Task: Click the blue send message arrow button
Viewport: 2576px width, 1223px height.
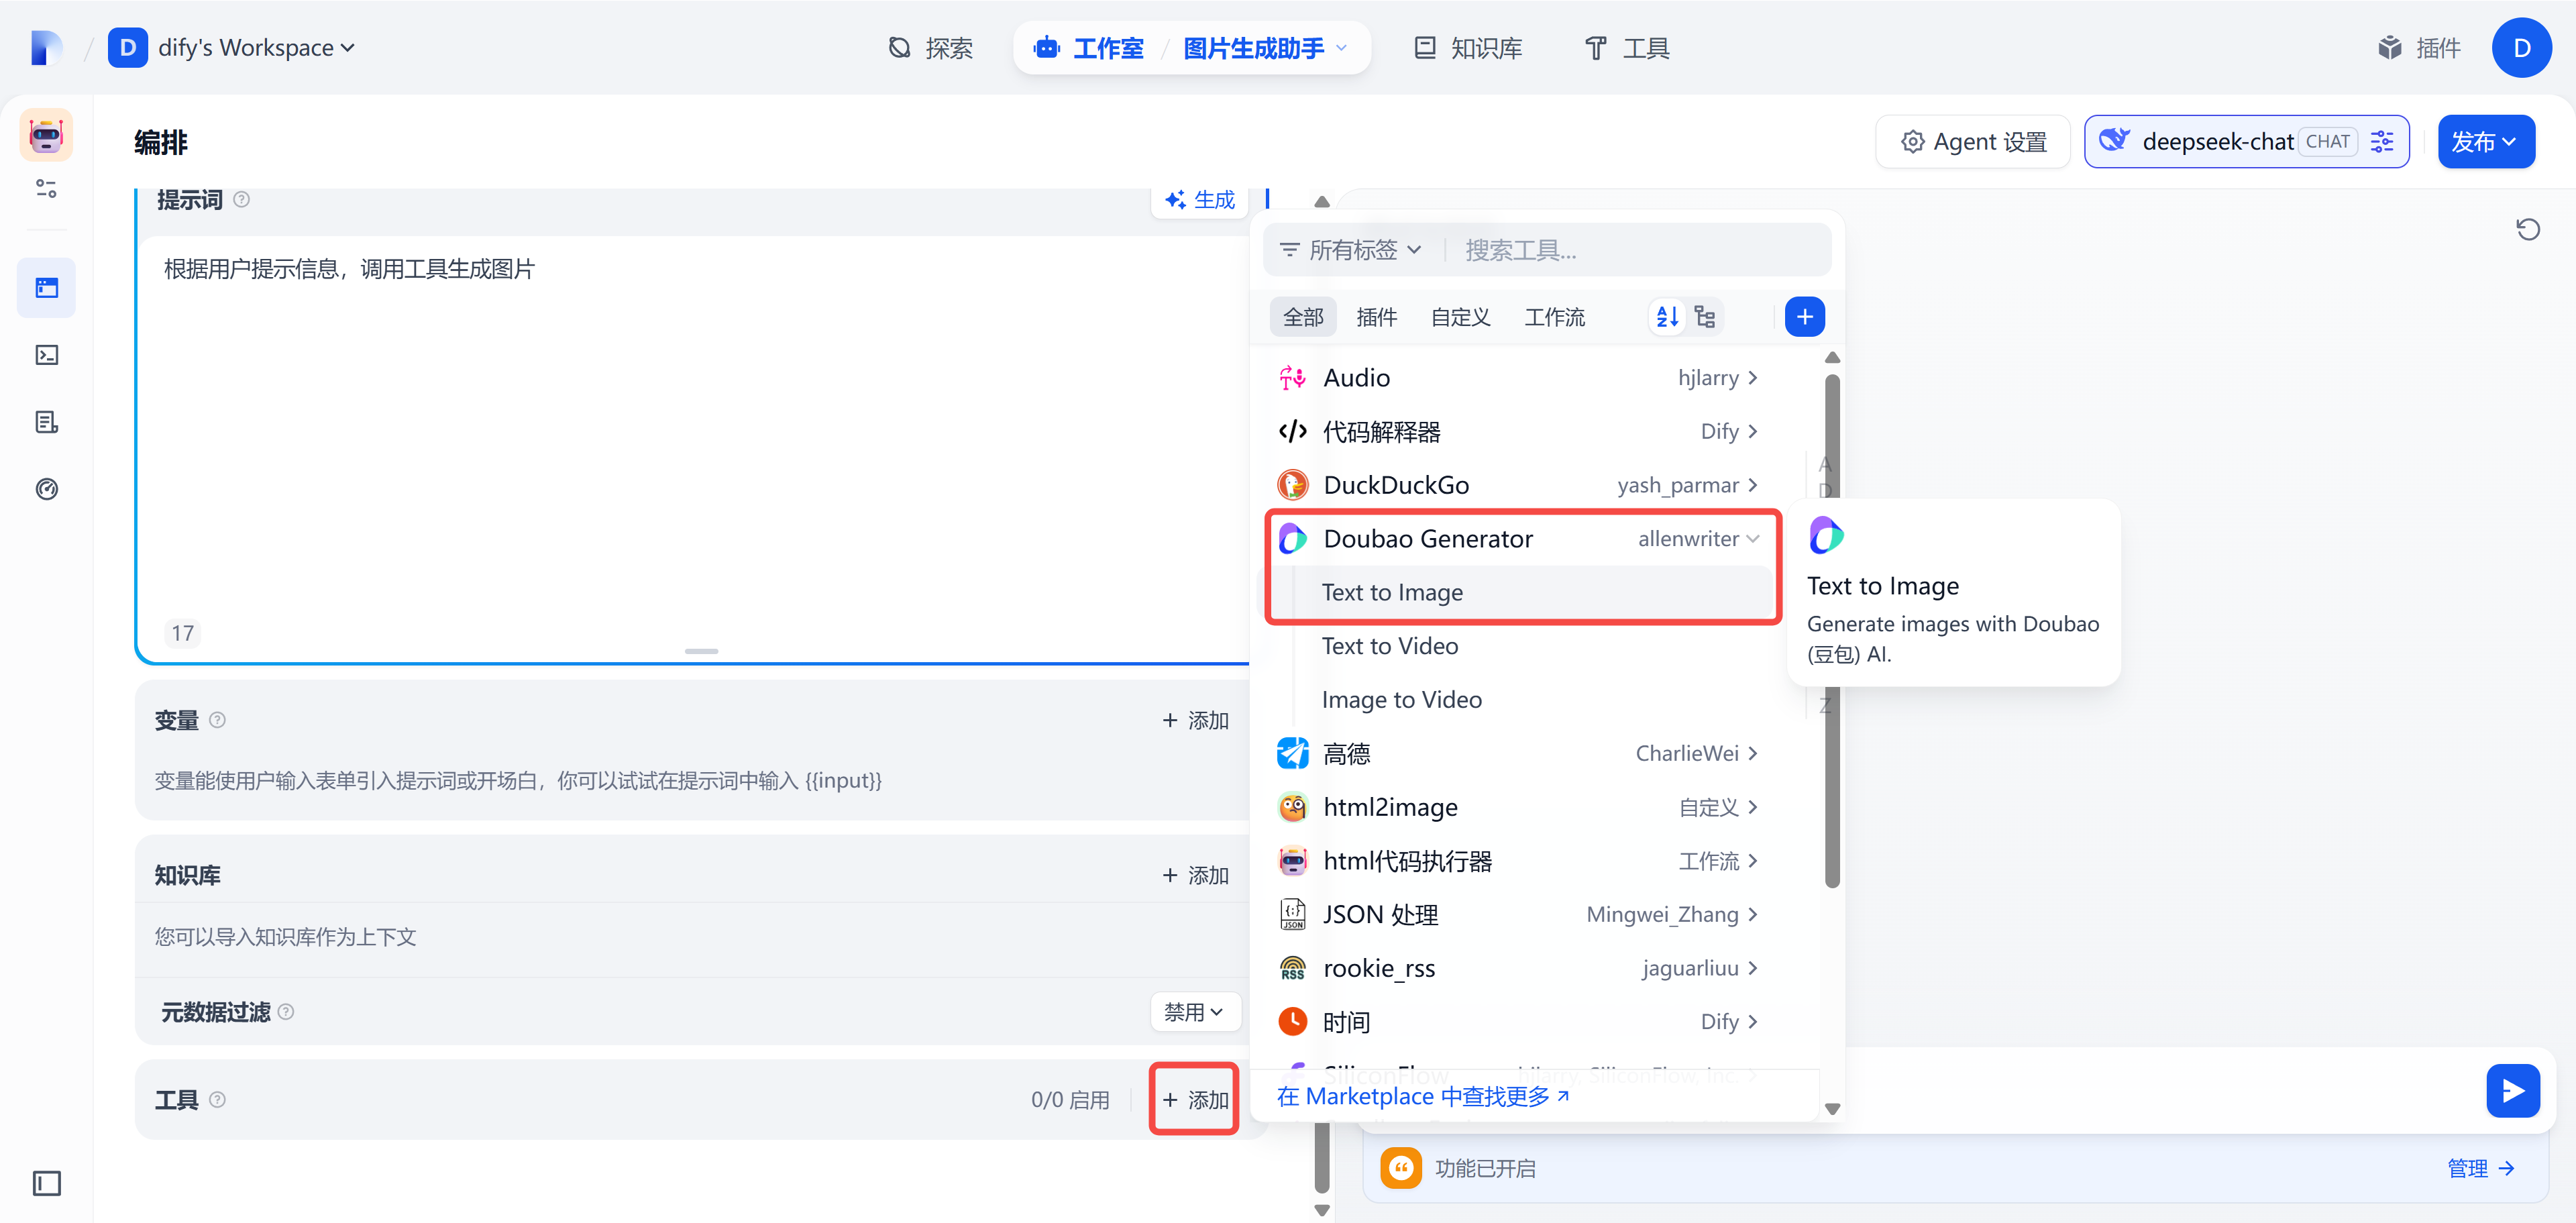Action: (2512, 1090)
